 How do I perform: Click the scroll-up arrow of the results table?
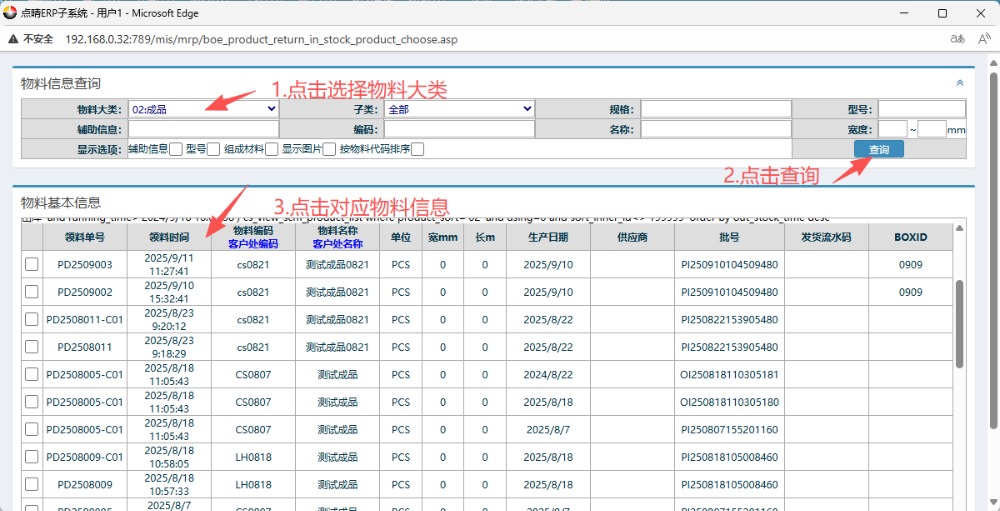(960, 228)
